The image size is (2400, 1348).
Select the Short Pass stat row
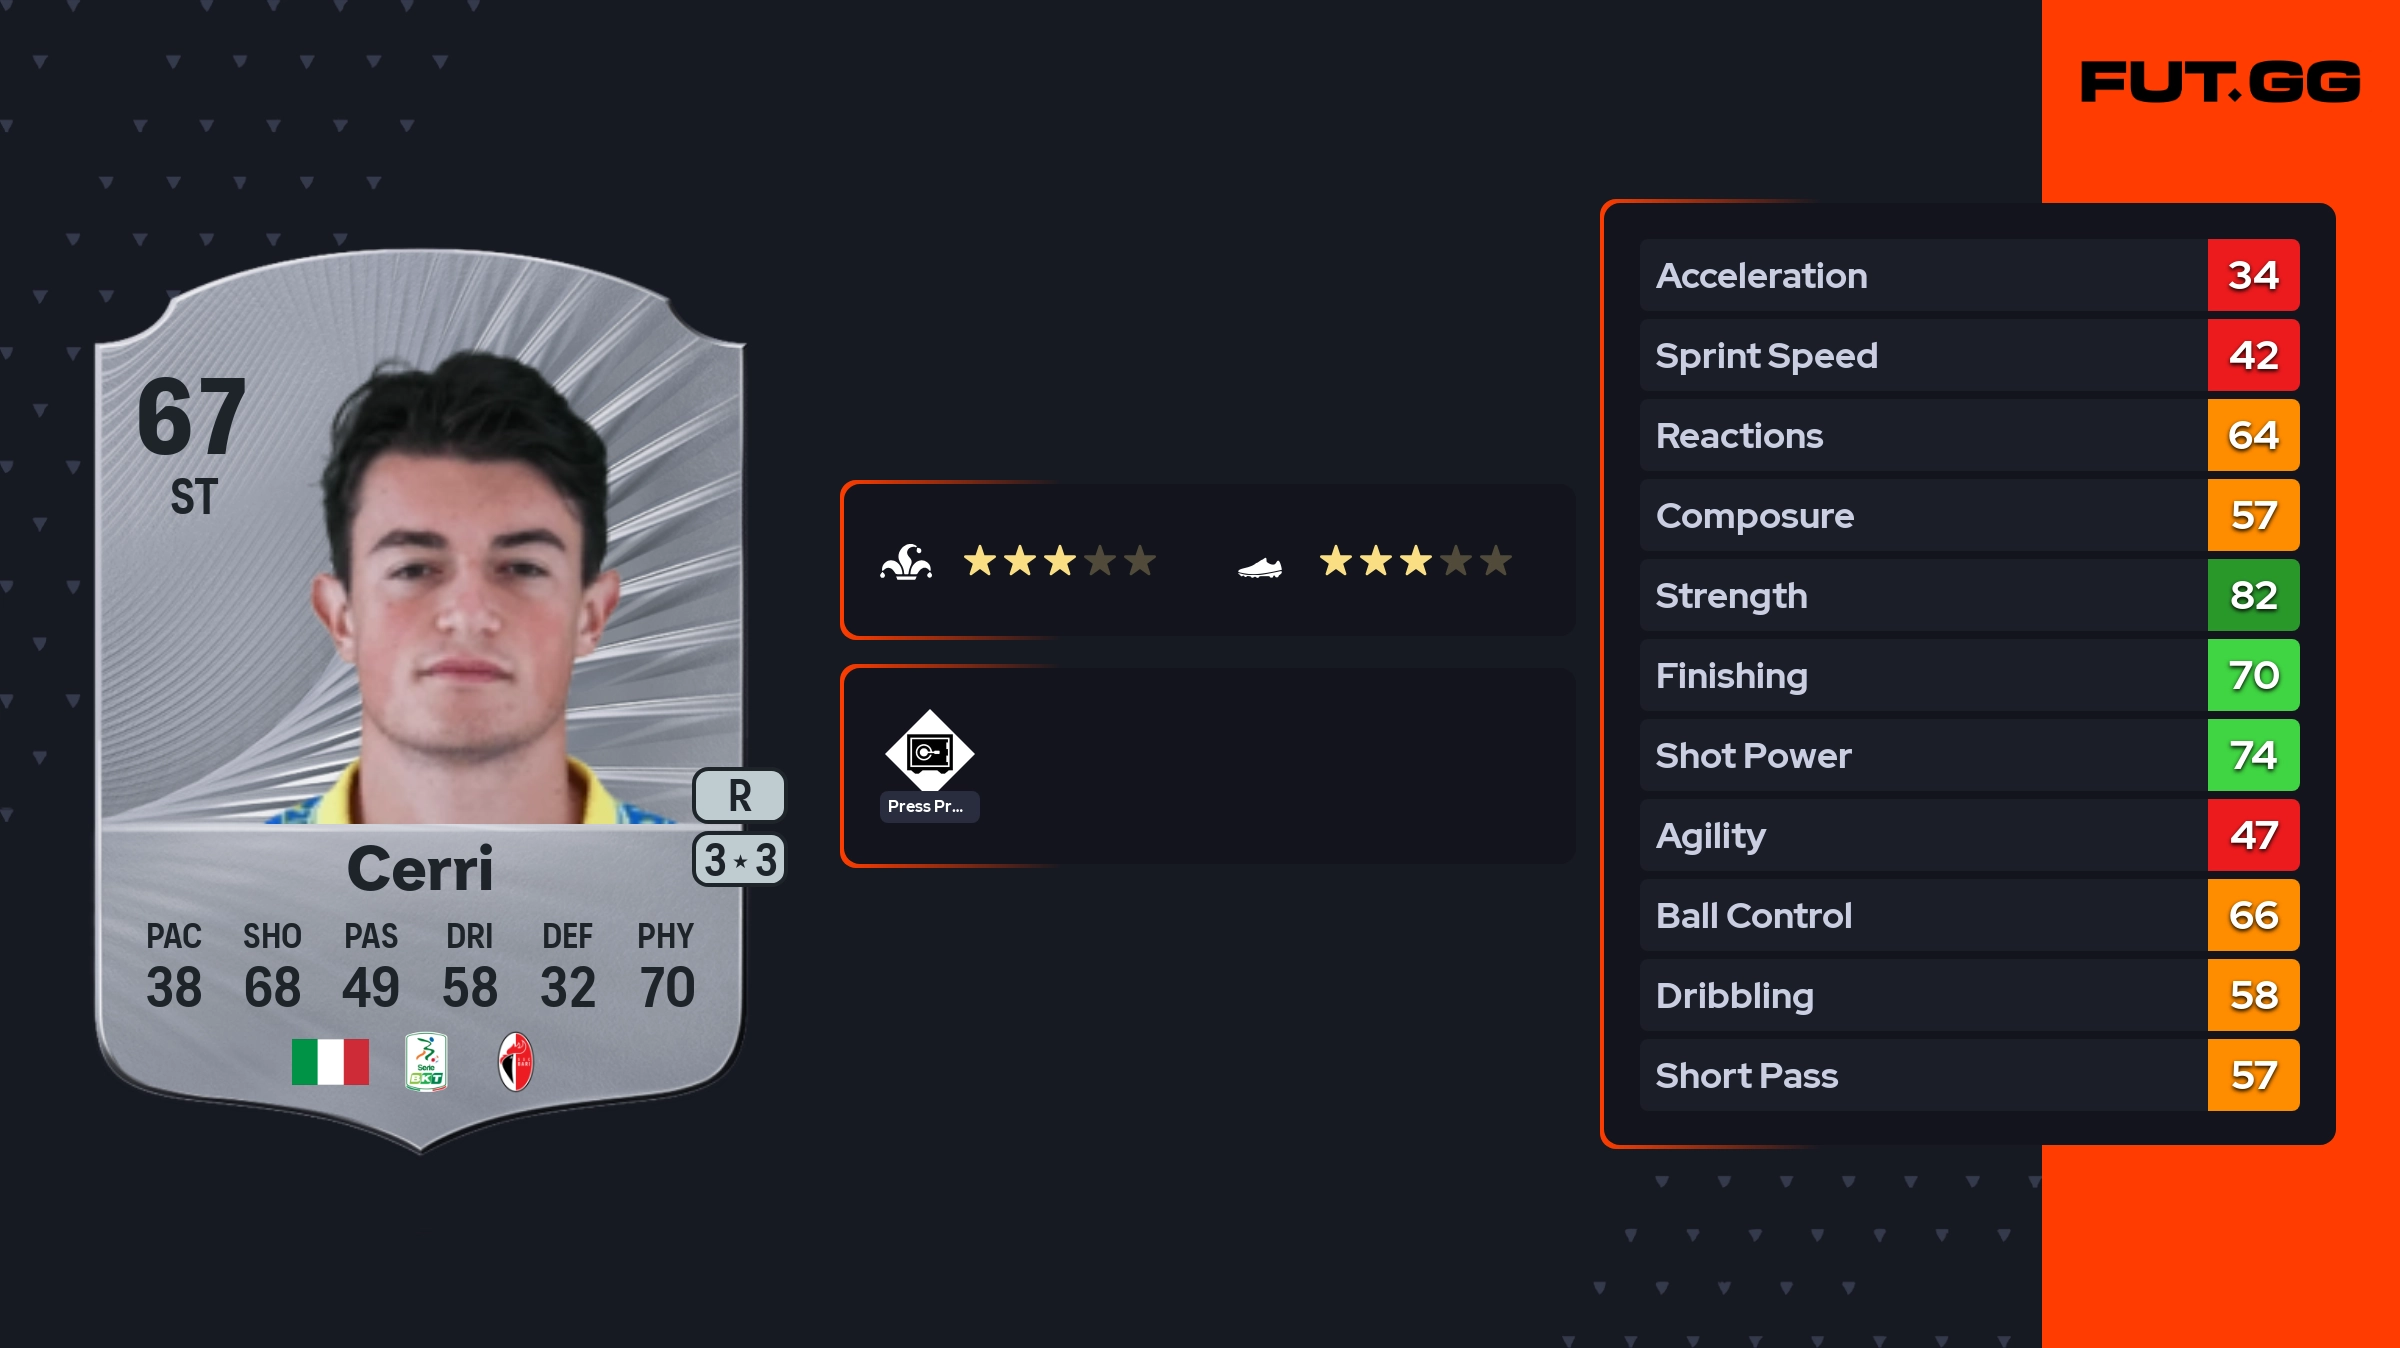[1920, 1075]
